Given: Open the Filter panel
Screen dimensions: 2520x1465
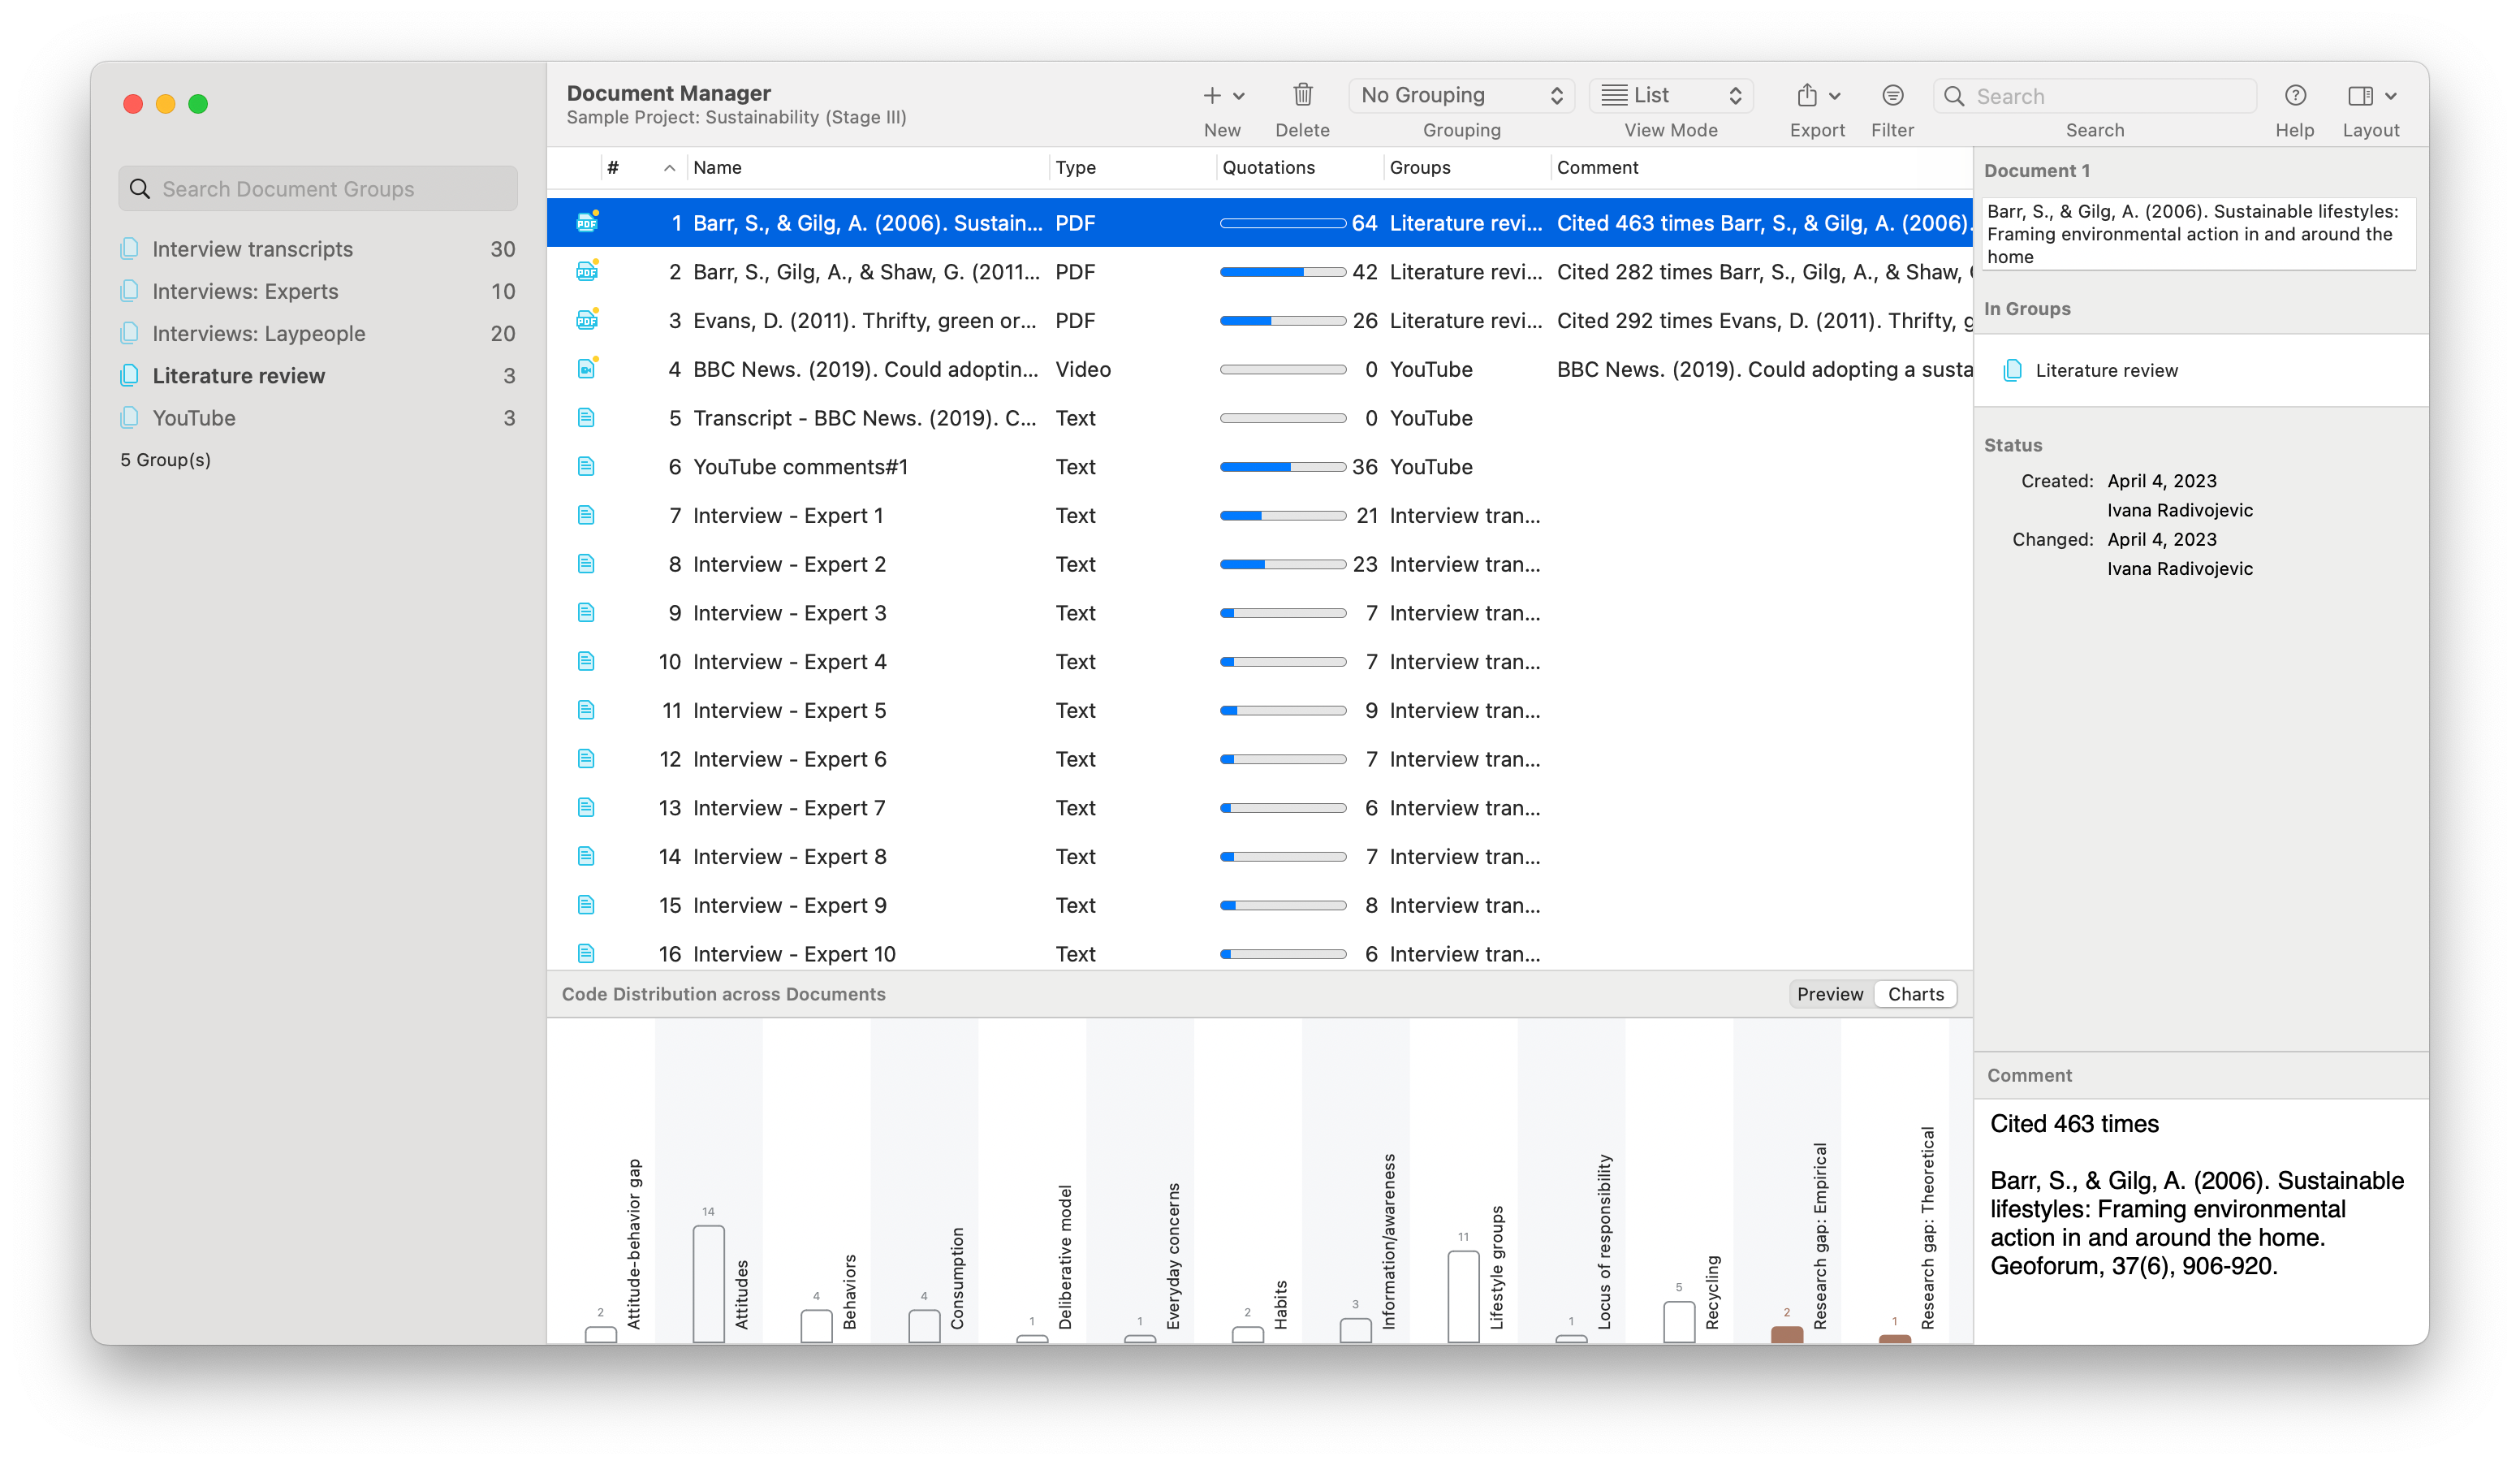Looking at the screenshot, I should 1892,95.
